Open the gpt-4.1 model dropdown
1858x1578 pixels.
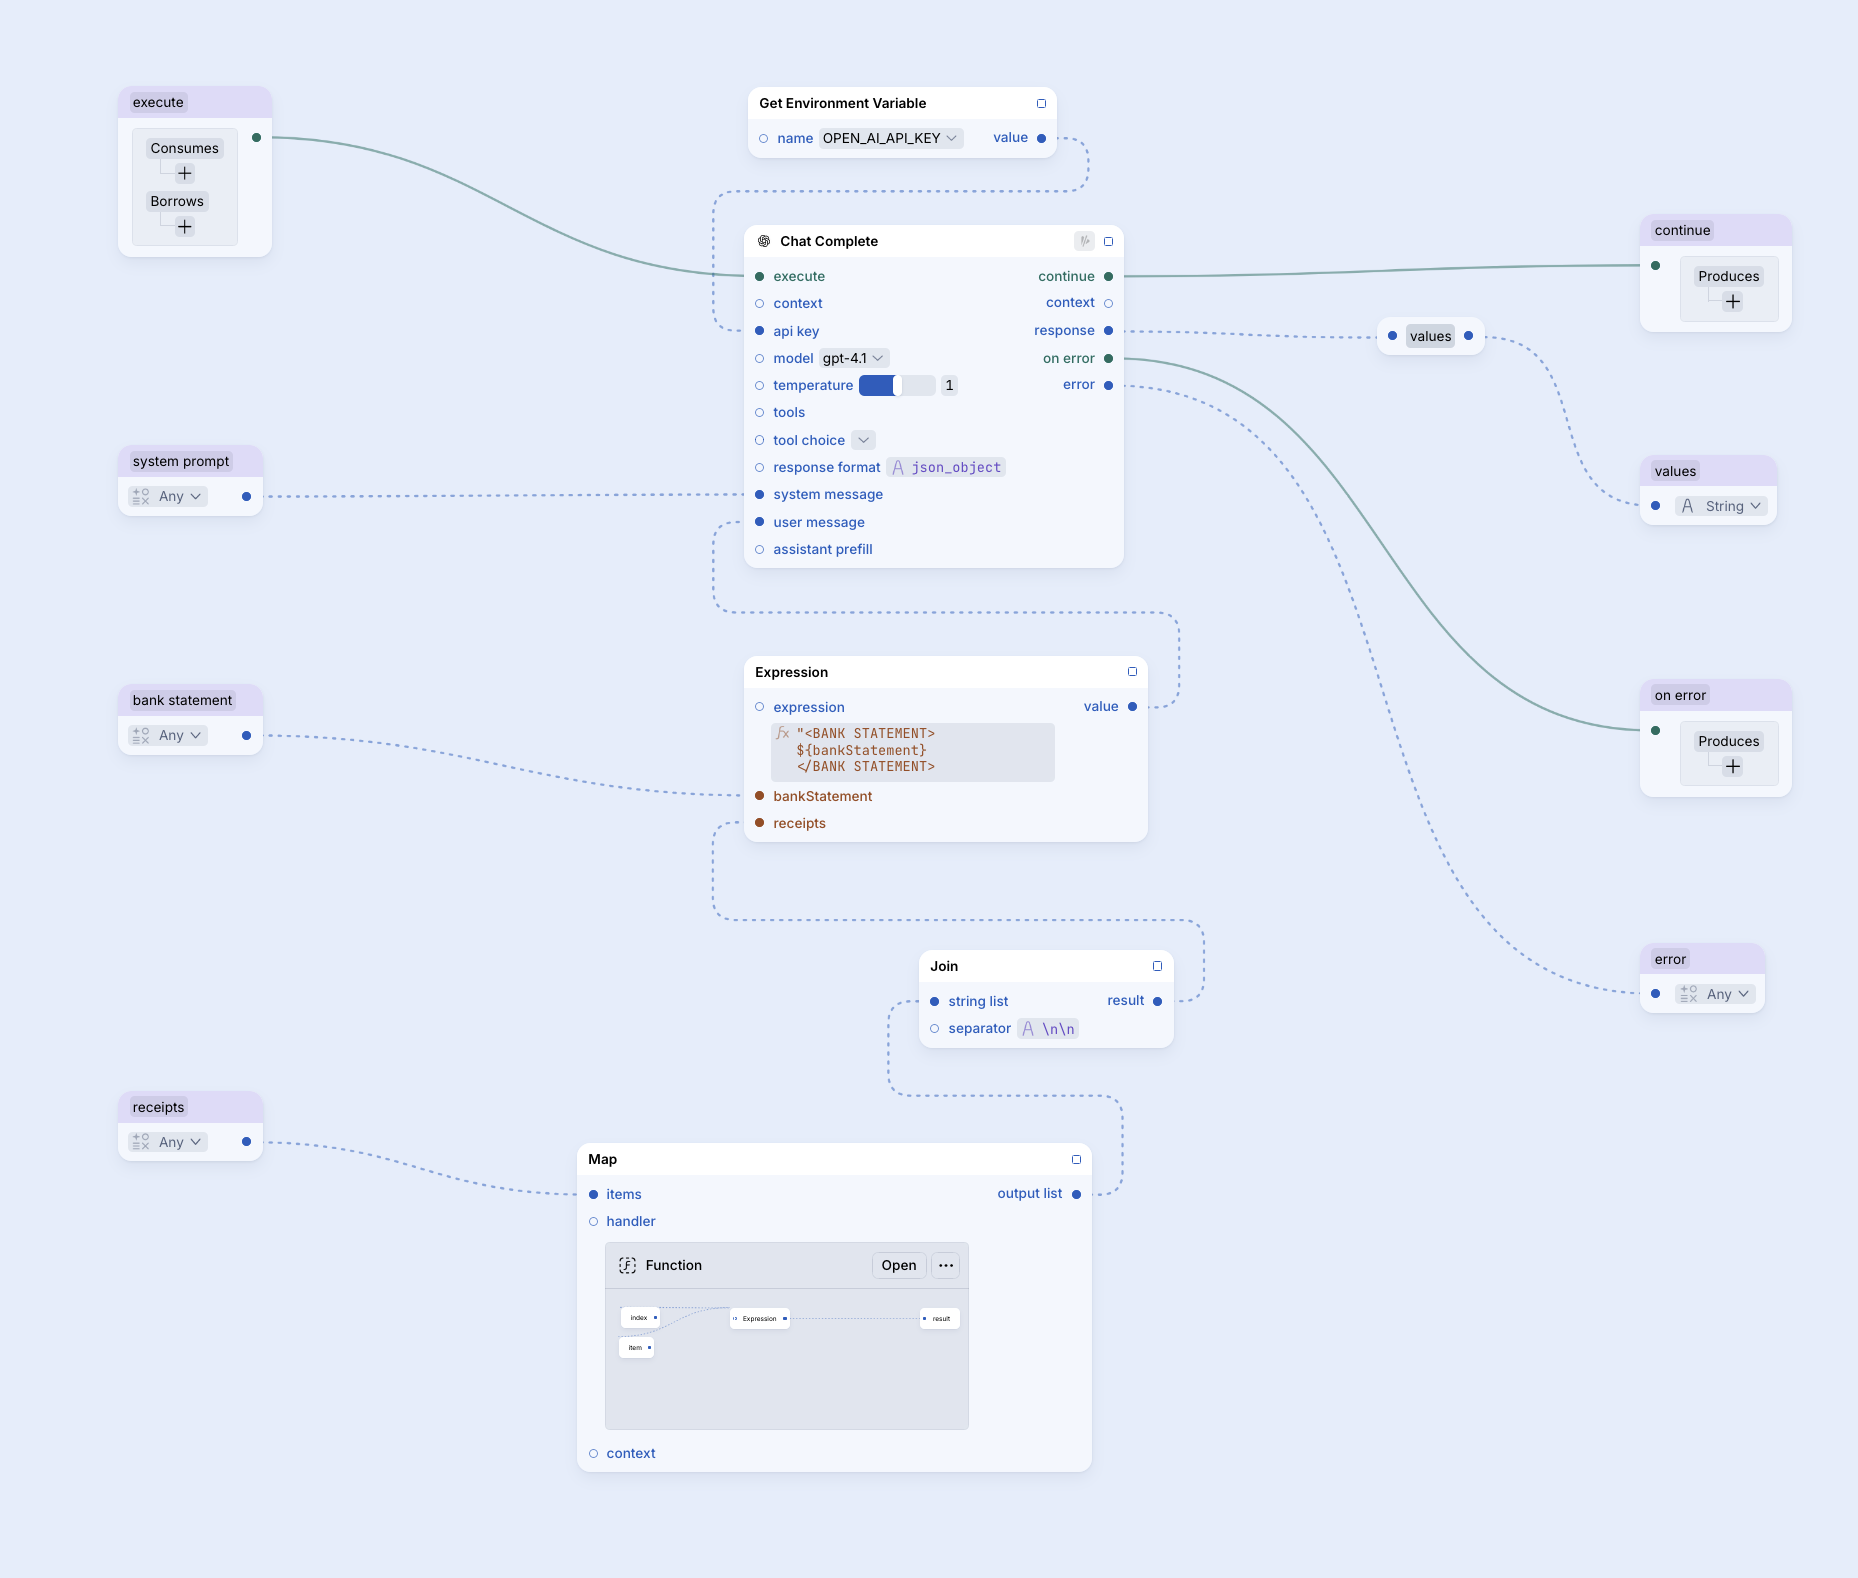854,358
